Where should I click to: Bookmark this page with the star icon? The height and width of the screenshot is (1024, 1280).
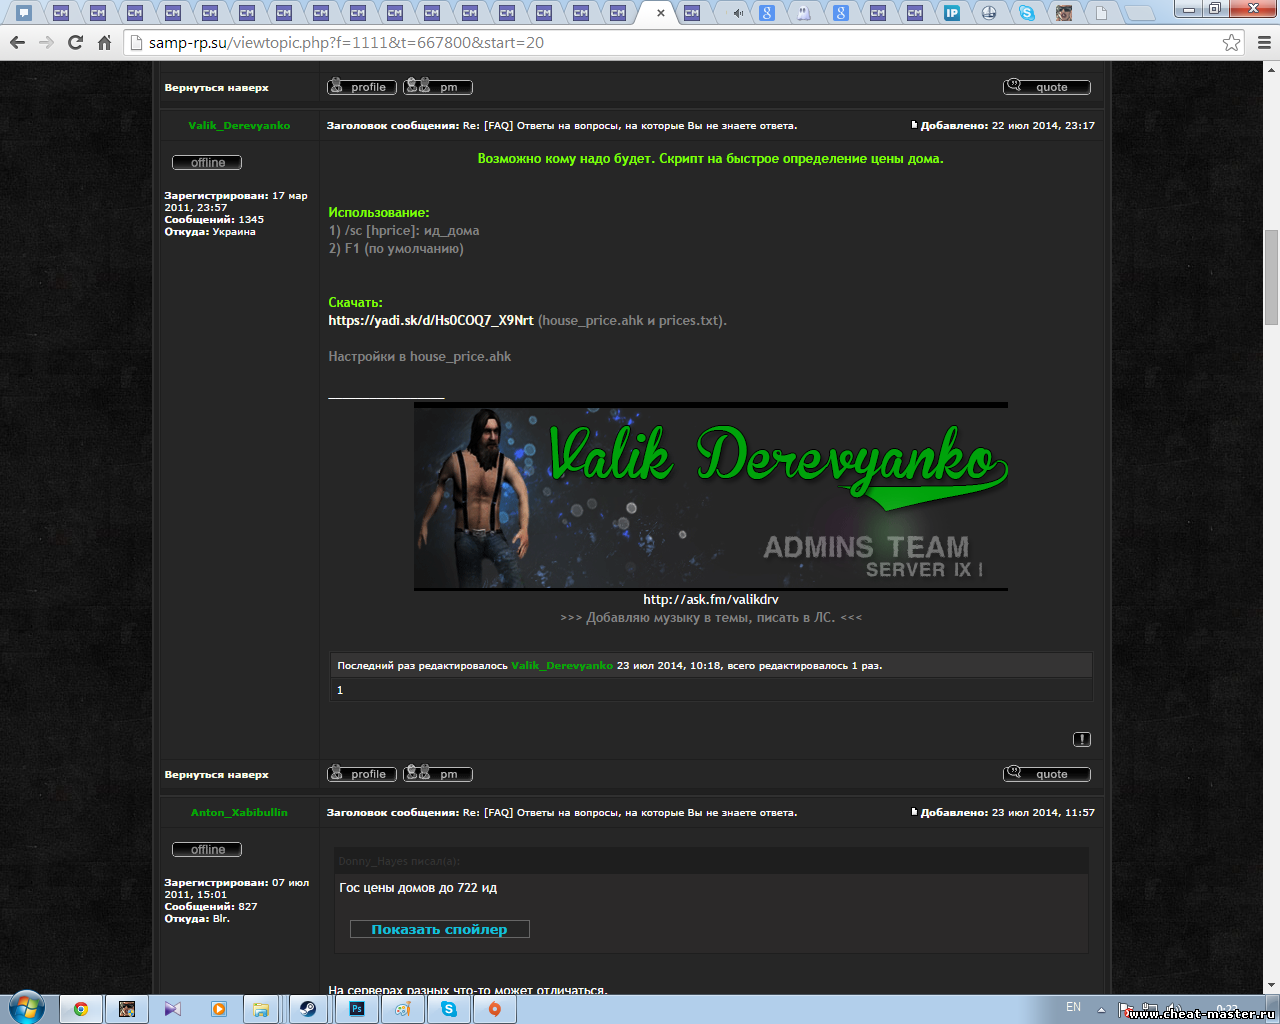(x=1231, y=43)
